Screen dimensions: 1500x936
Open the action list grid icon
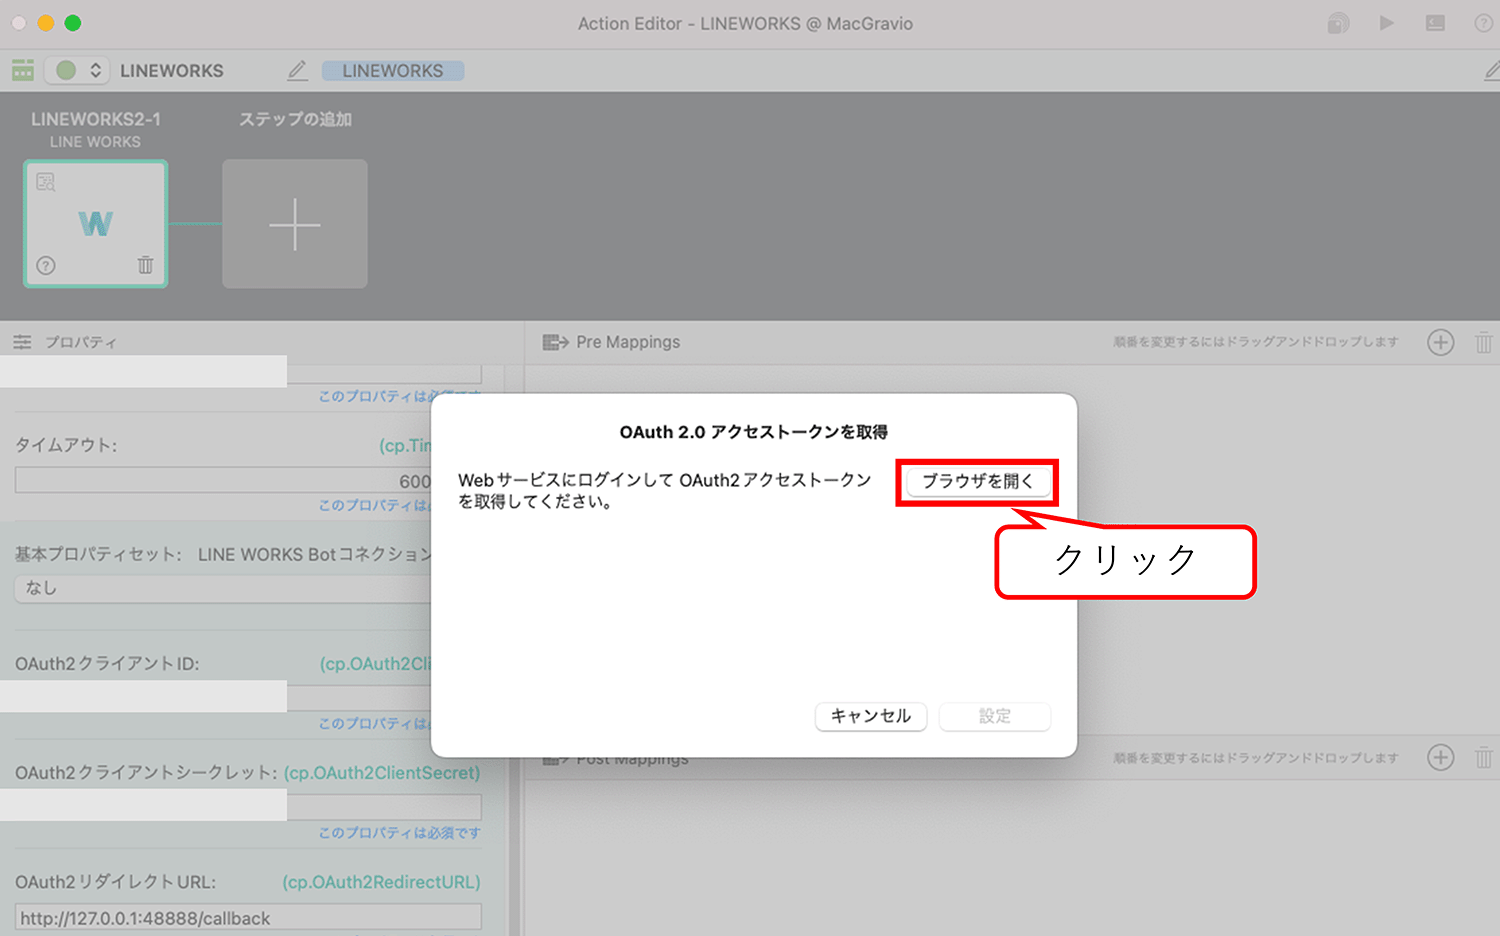pyautogui.click(x=23, y=70)
